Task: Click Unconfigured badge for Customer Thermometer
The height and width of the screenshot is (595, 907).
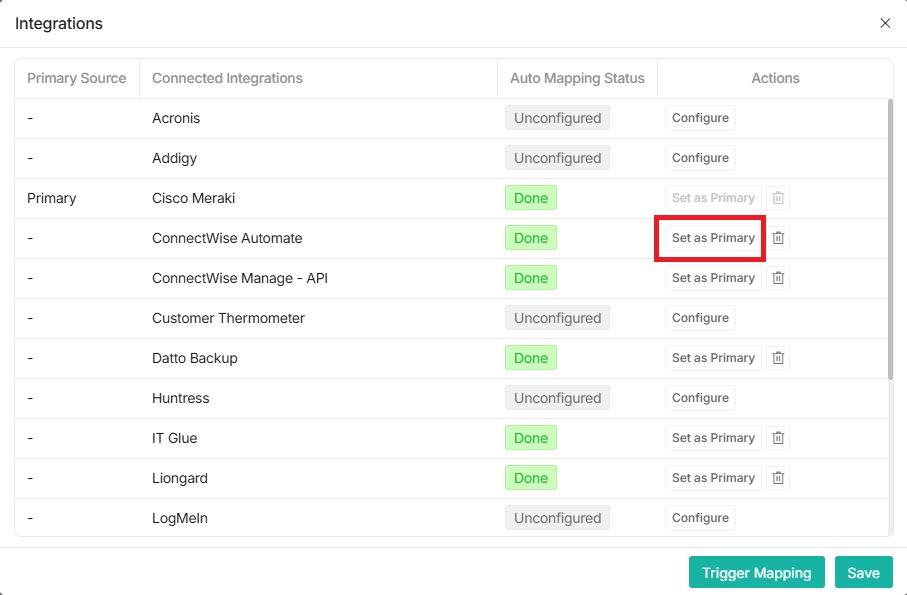Action: [557, 318]
